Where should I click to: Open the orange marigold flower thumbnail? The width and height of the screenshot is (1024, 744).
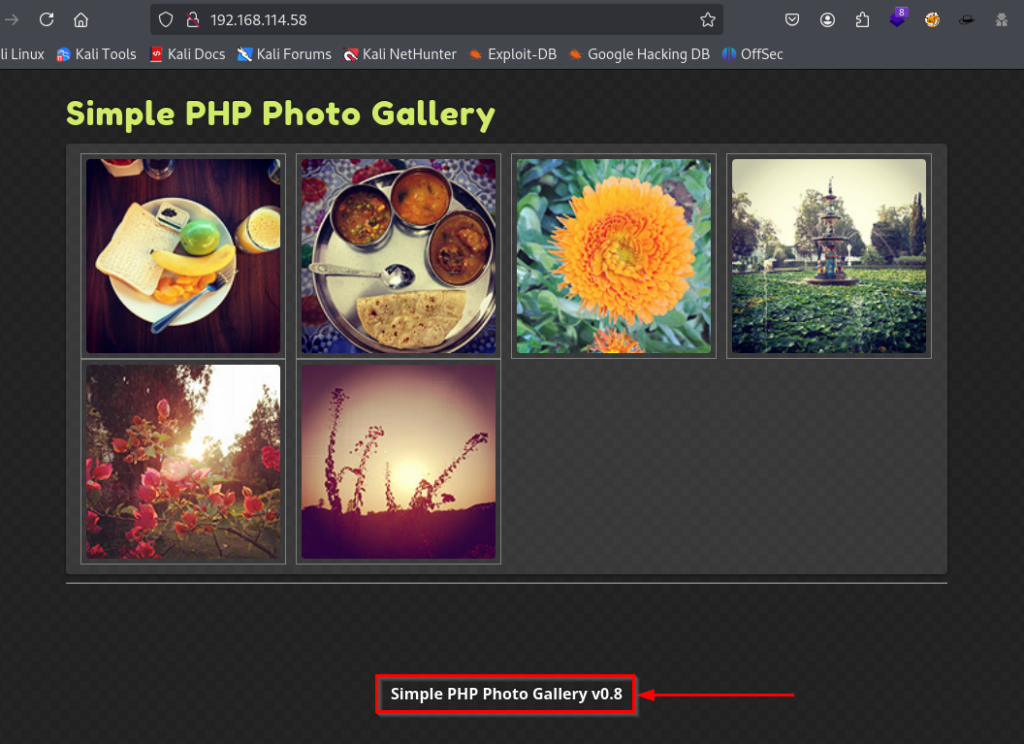pos(614,256)
